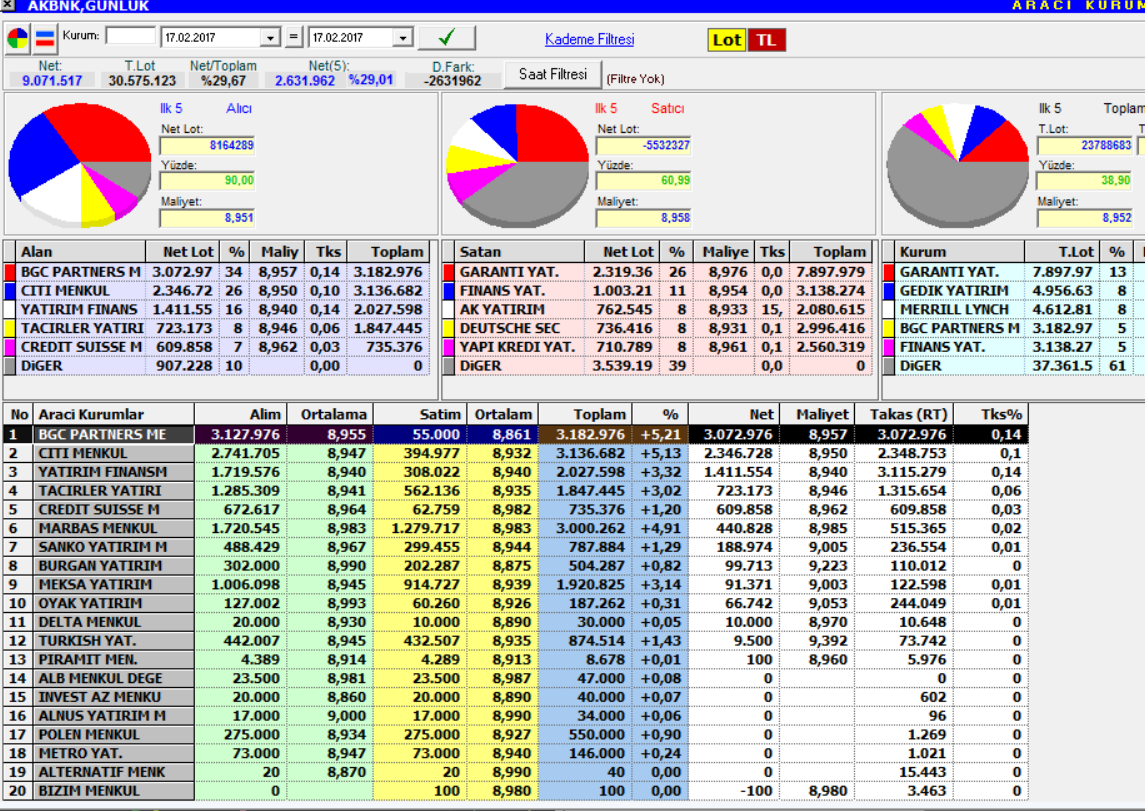Select the YATIRIM FINANSM row

(x=516, y=472)
